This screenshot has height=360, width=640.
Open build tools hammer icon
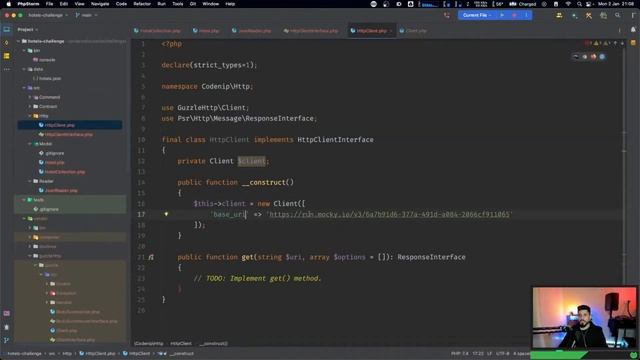coord(589,15)
